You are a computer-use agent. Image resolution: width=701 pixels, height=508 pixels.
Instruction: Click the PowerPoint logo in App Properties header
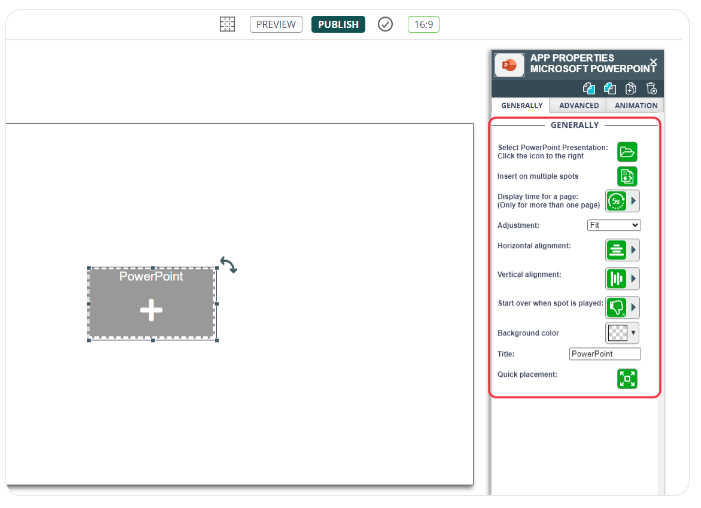tap(509, 65)
